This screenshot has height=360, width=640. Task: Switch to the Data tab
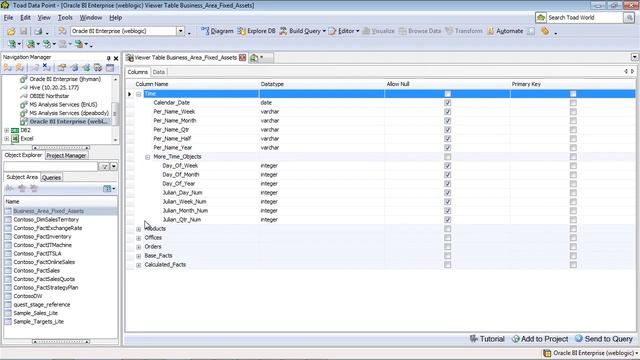point(159,72)
